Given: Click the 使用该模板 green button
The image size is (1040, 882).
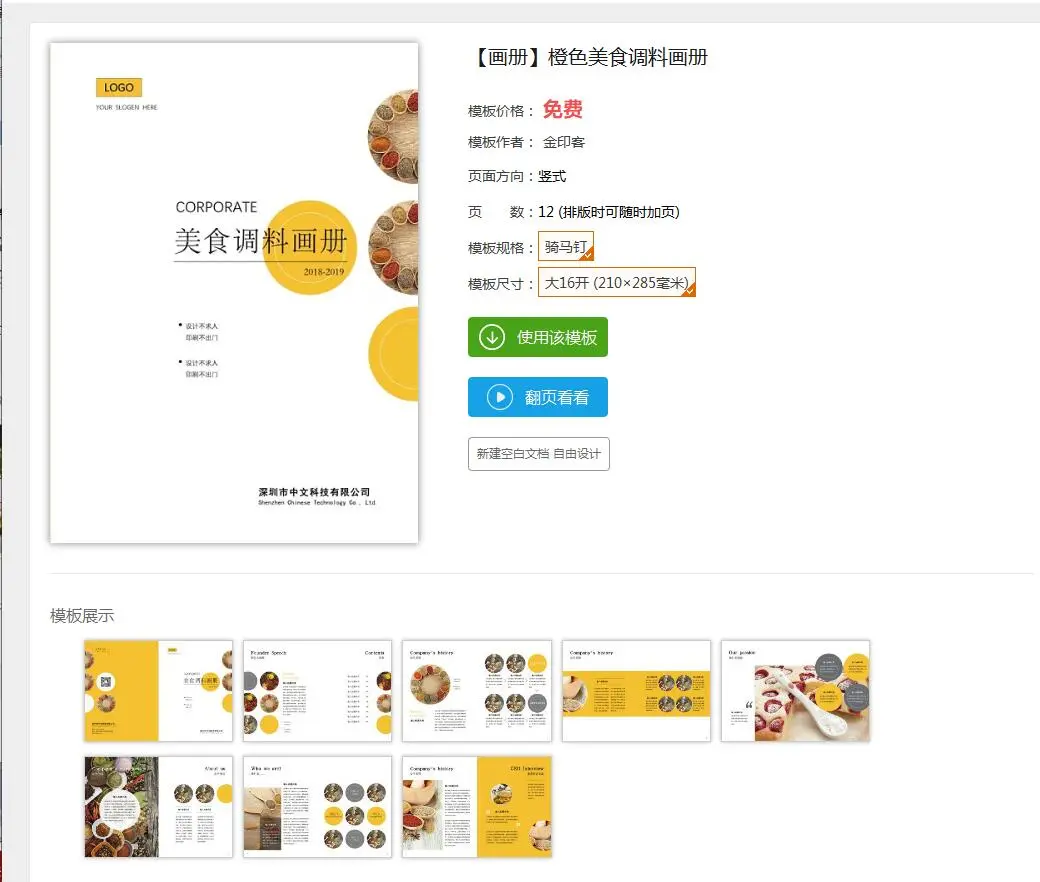Looking at the screenshot, I should (538, 337).
